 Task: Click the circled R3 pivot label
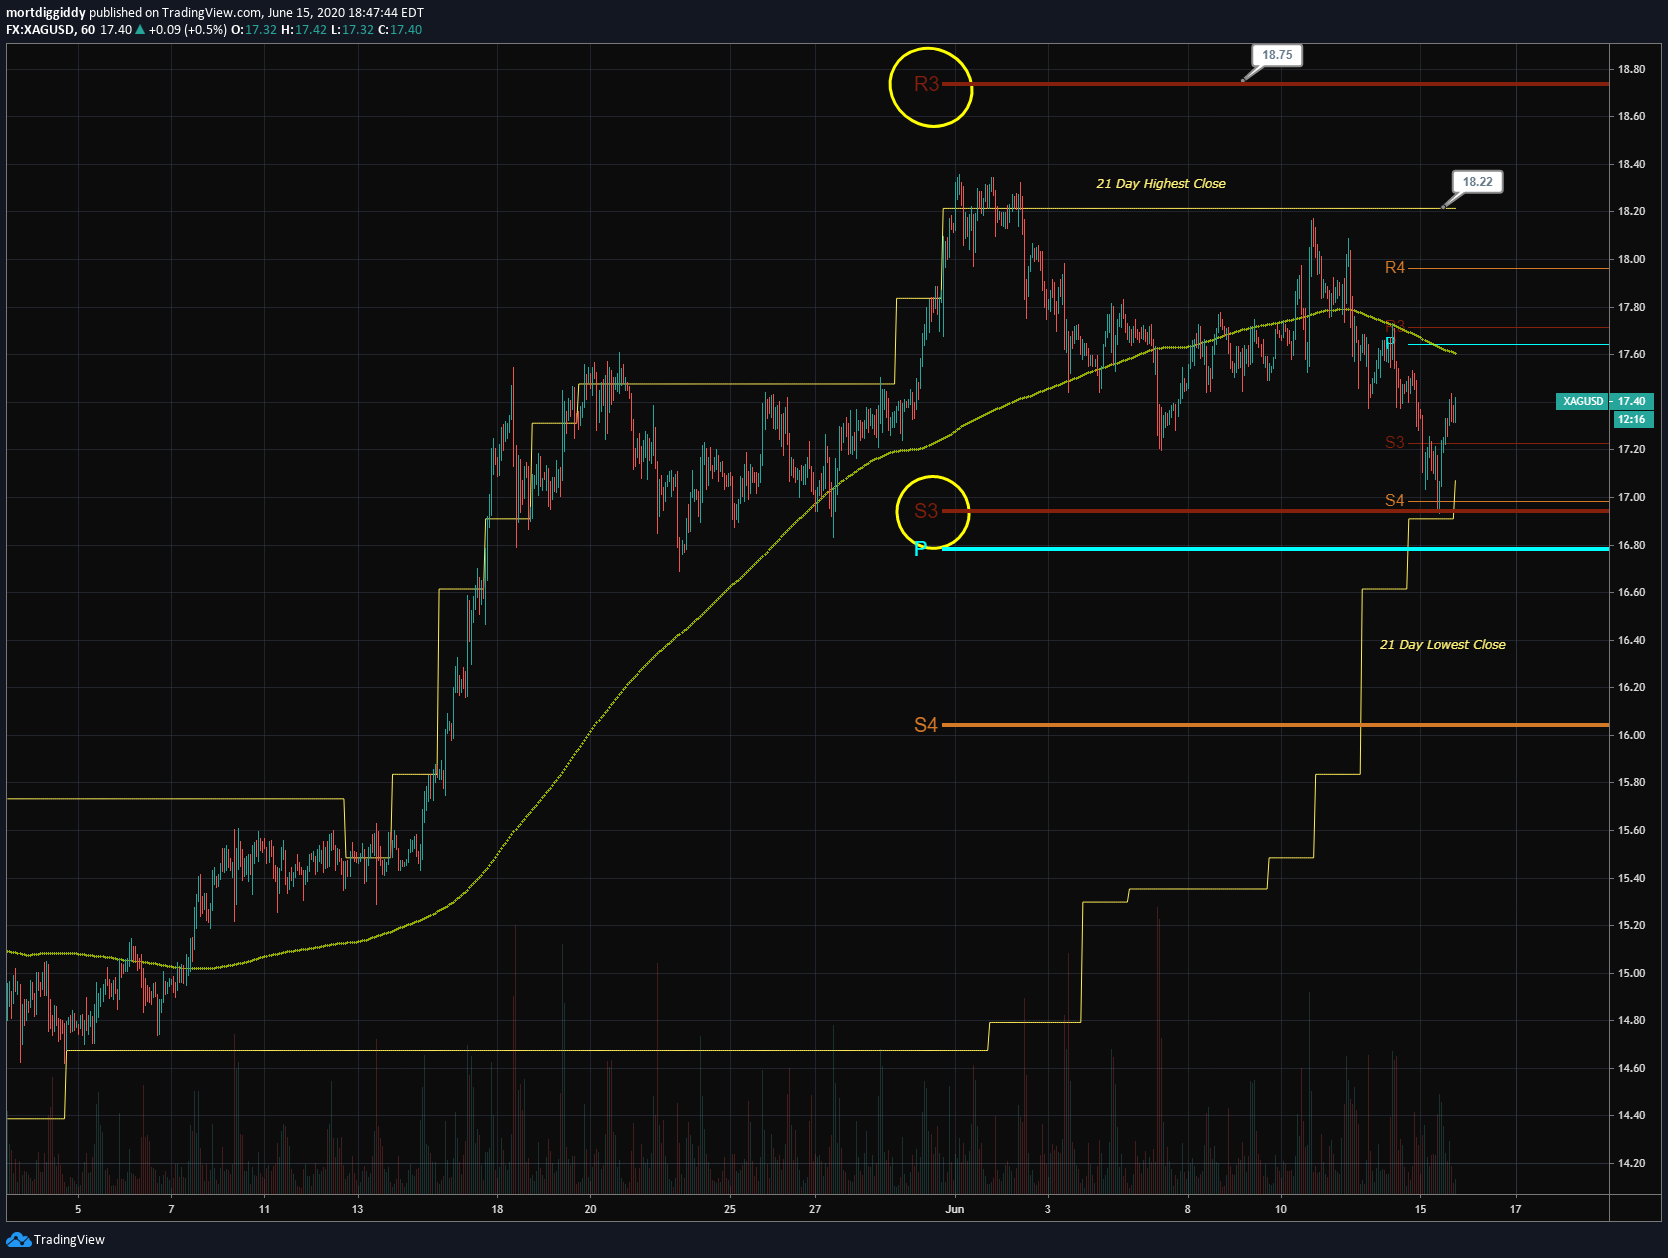click(927, 84)
